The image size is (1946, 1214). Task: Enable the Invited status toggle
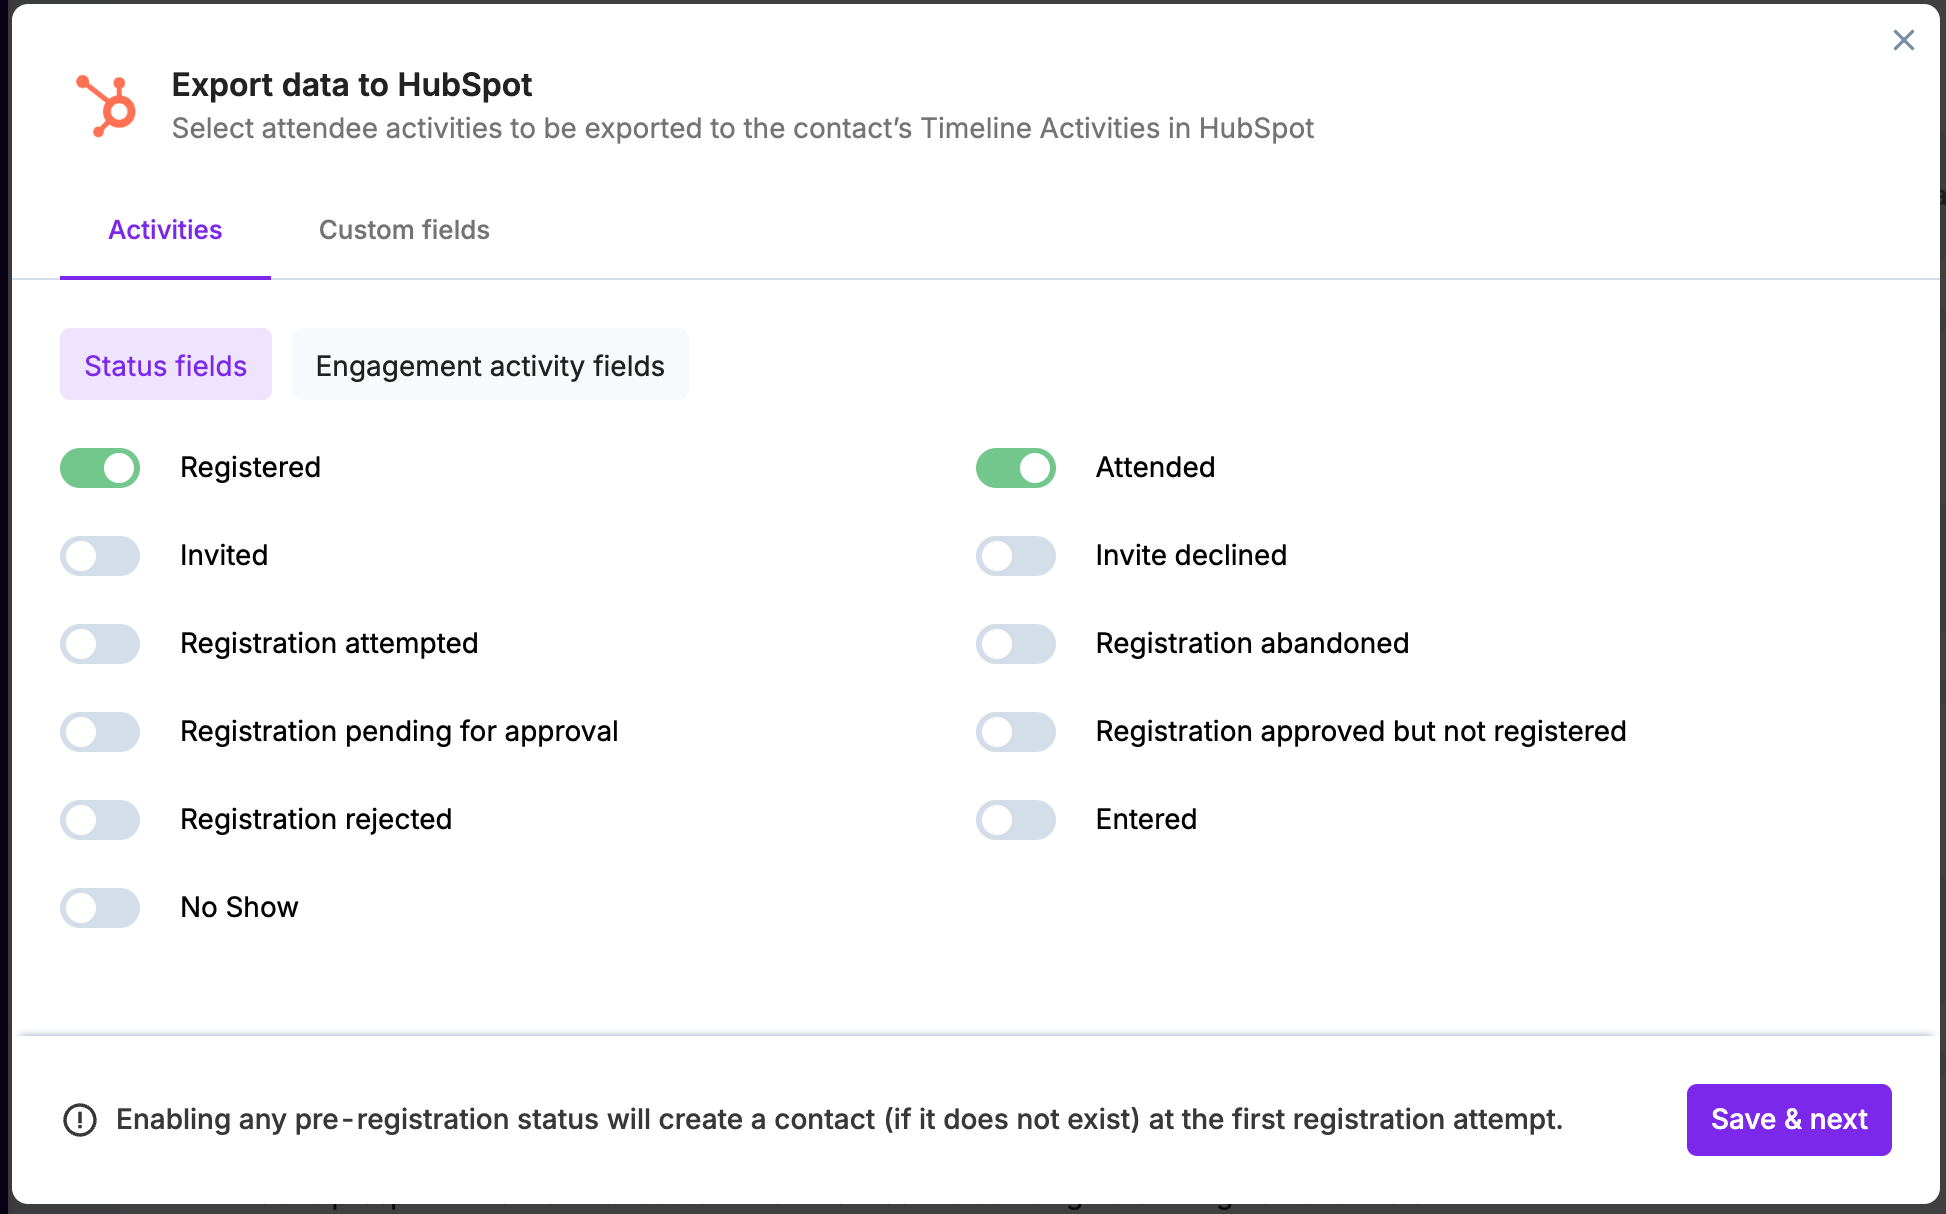pyautogui.click(x=100, y=556)
